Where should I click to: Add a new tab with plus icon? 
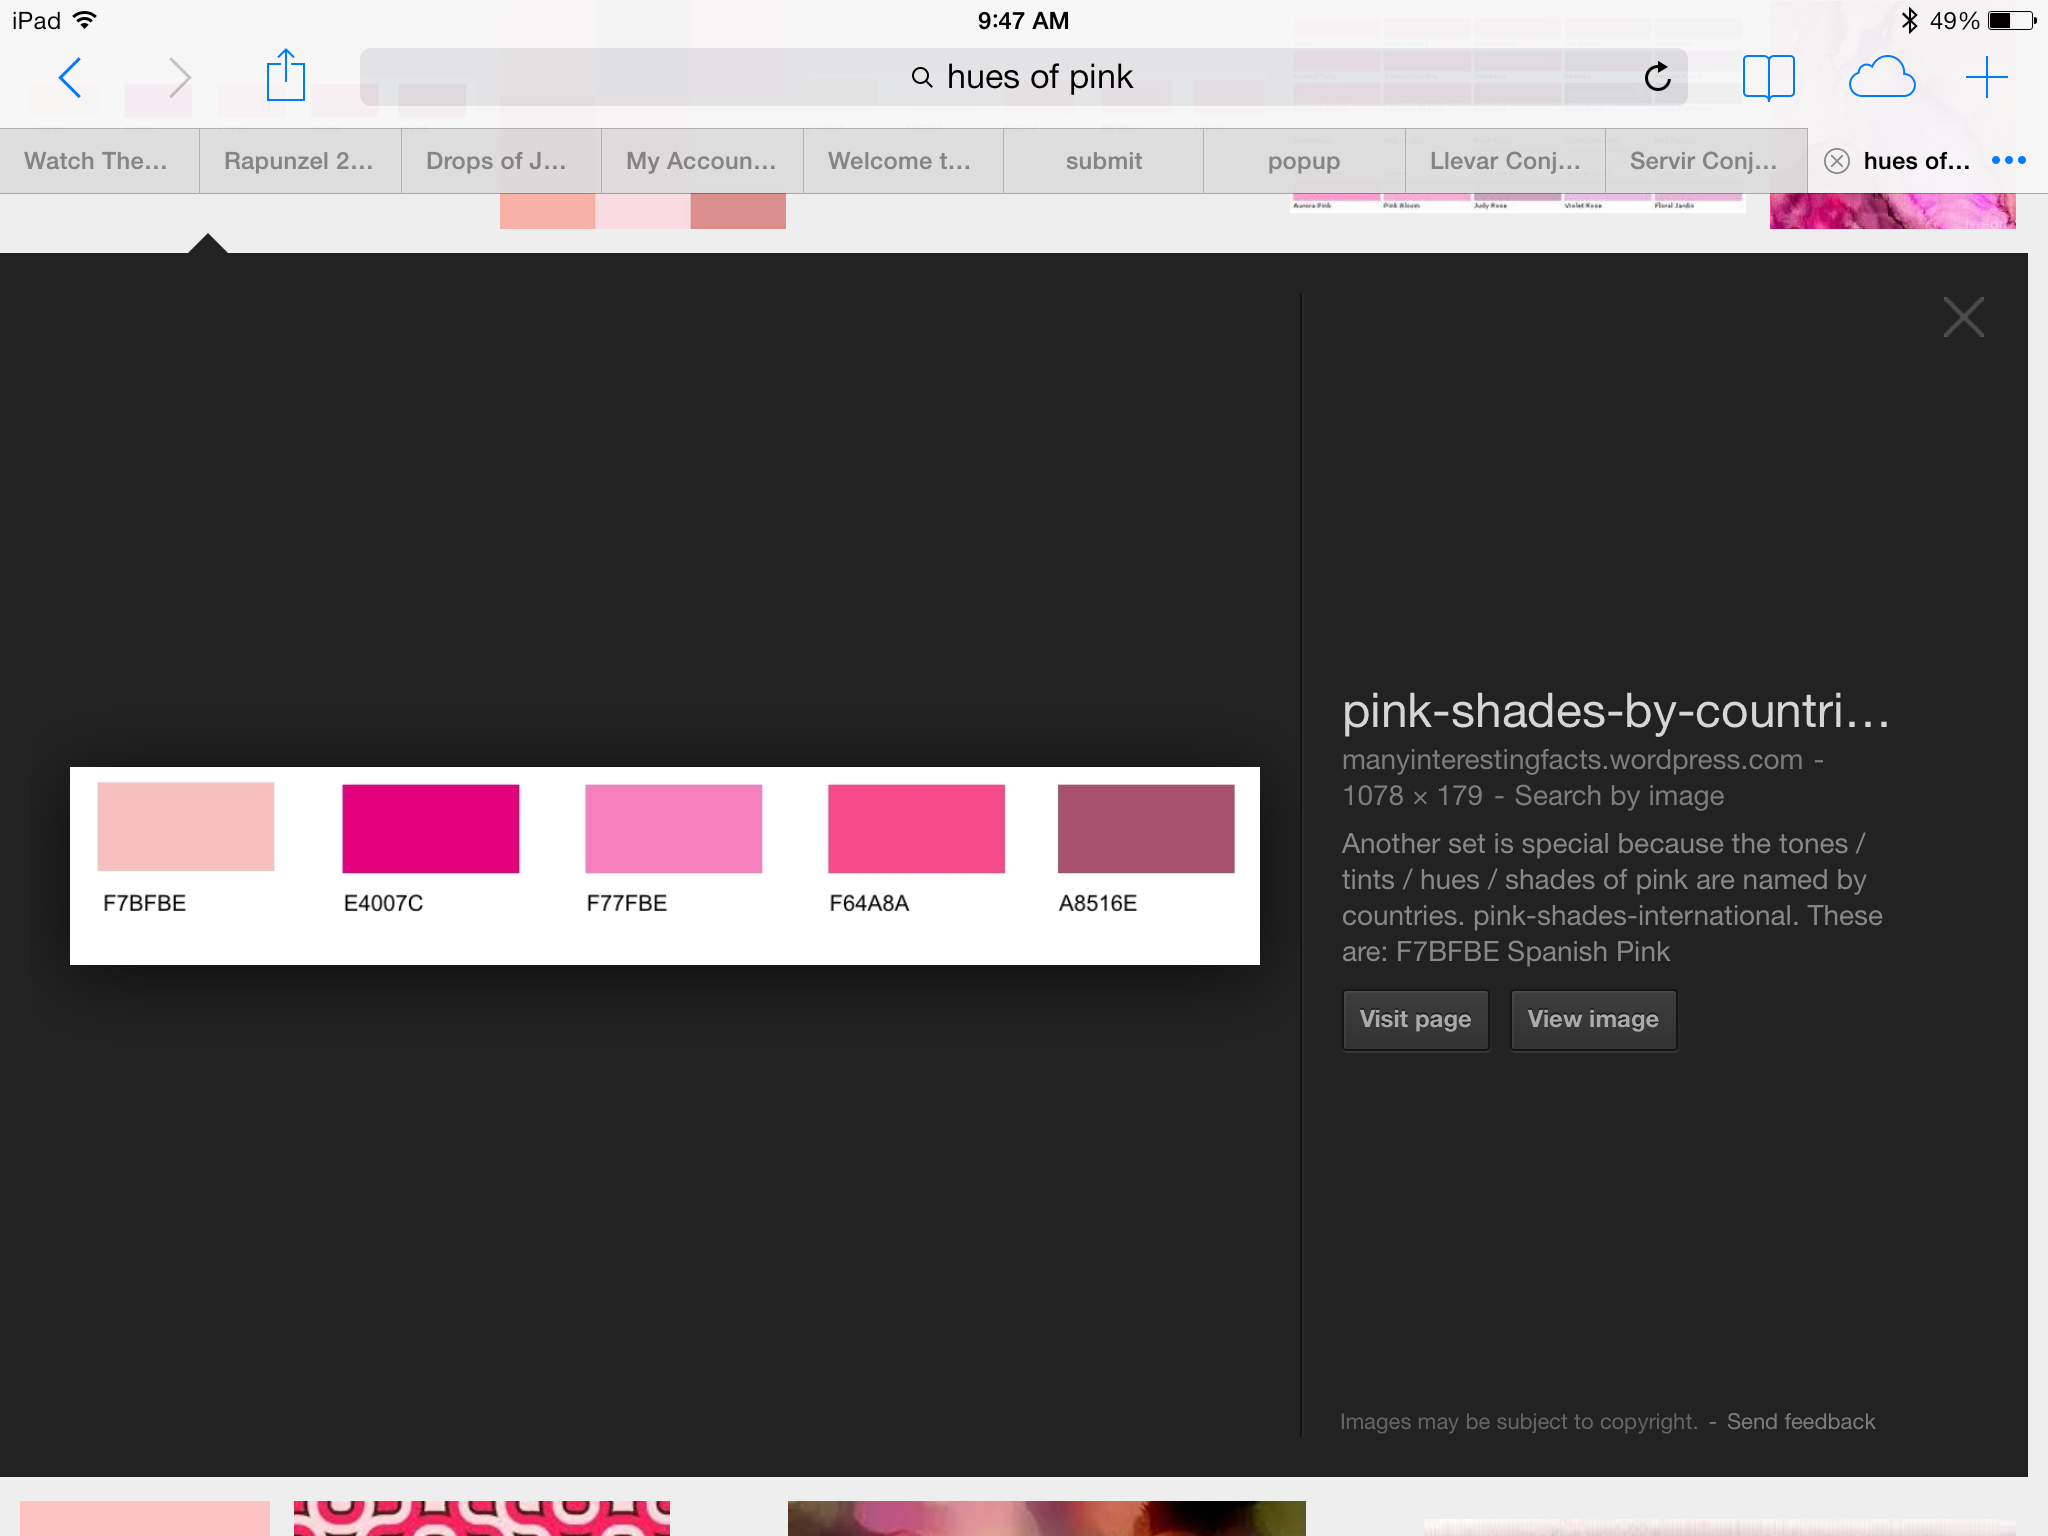(1986, 77)
